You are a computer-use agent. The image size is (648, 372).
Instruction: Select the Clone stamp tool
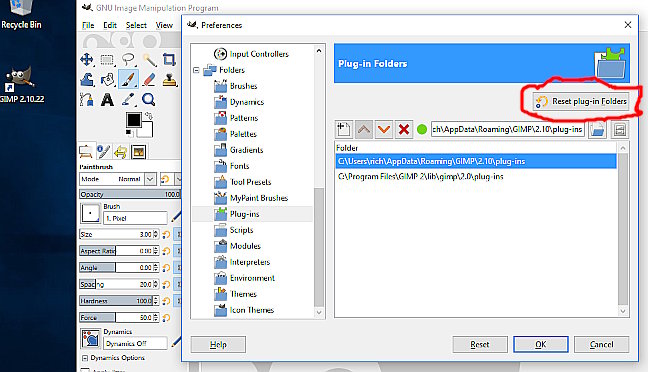169,79
